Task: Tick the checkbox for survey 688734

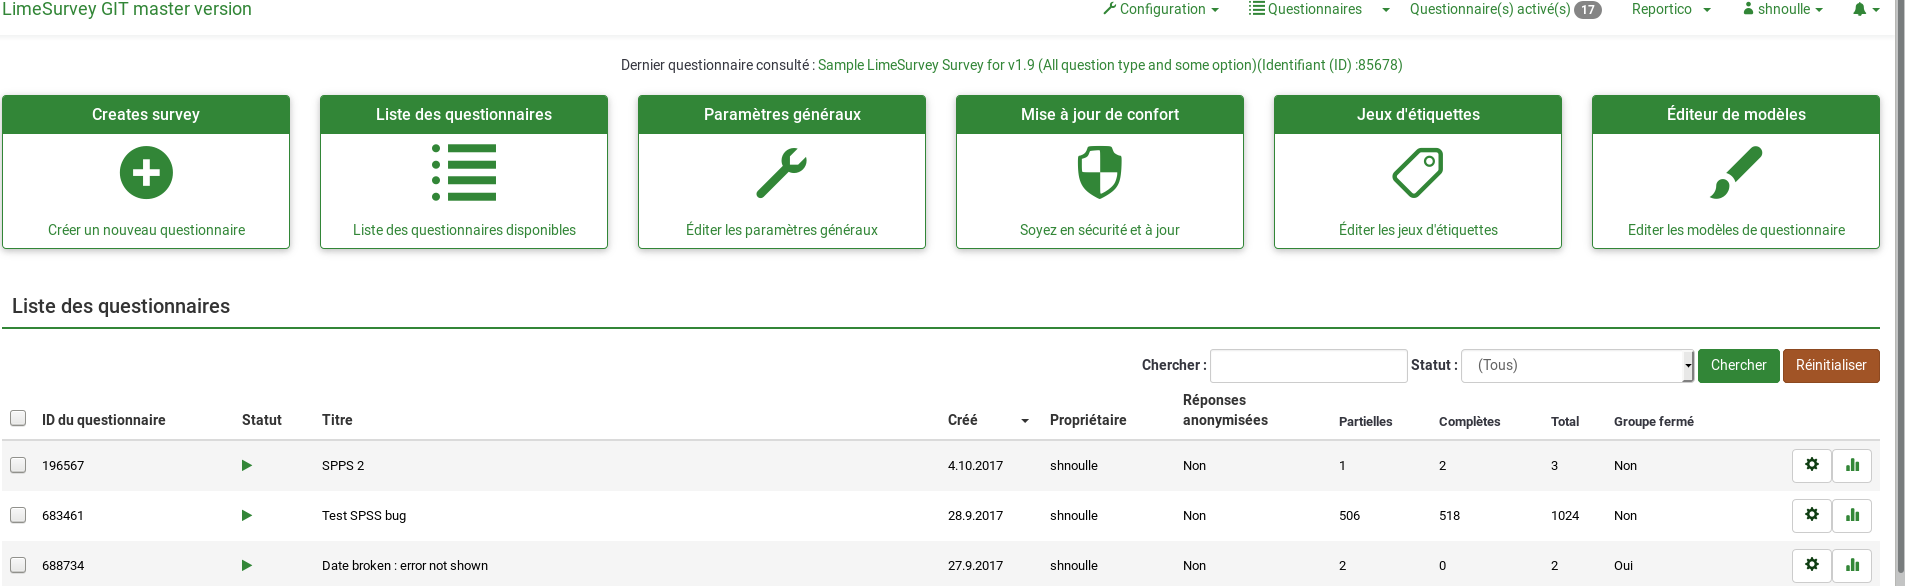Action: [18, 565]
